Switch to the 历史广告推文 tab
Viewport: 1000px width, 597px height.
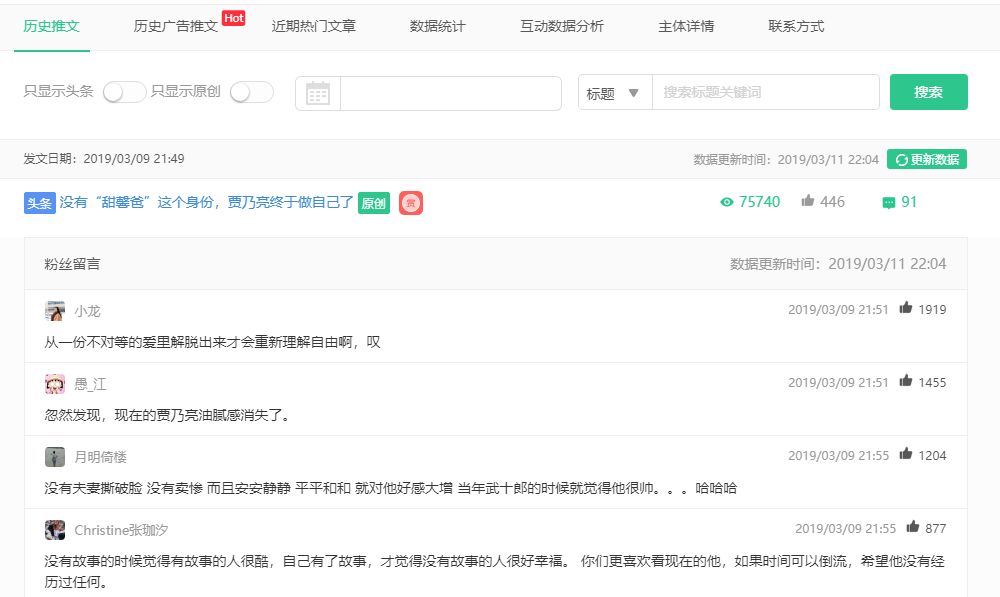click(x=176, y=26)
